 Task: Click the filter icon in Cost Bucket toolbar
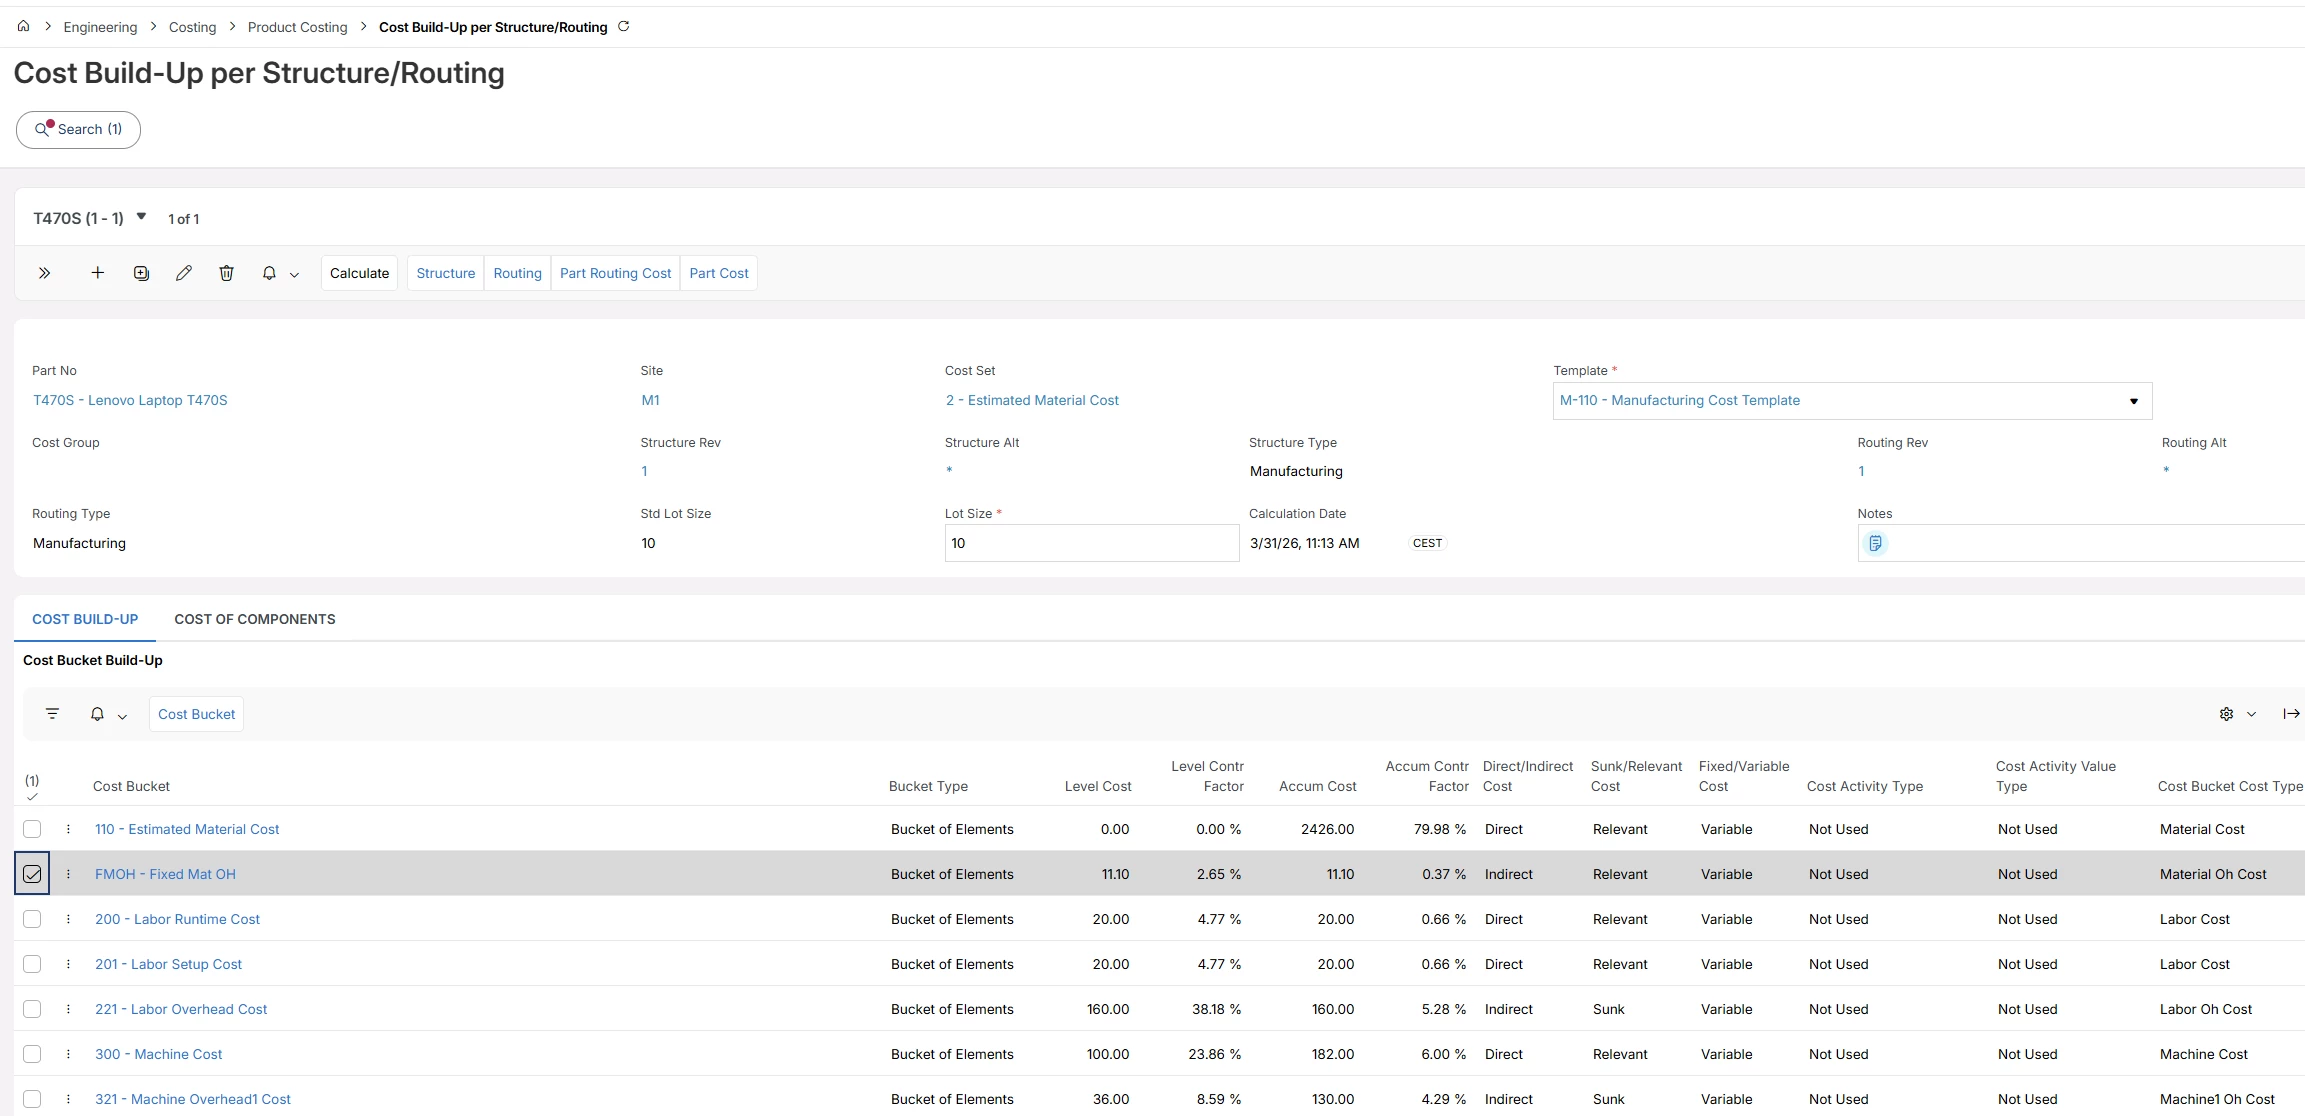point(53,714)
